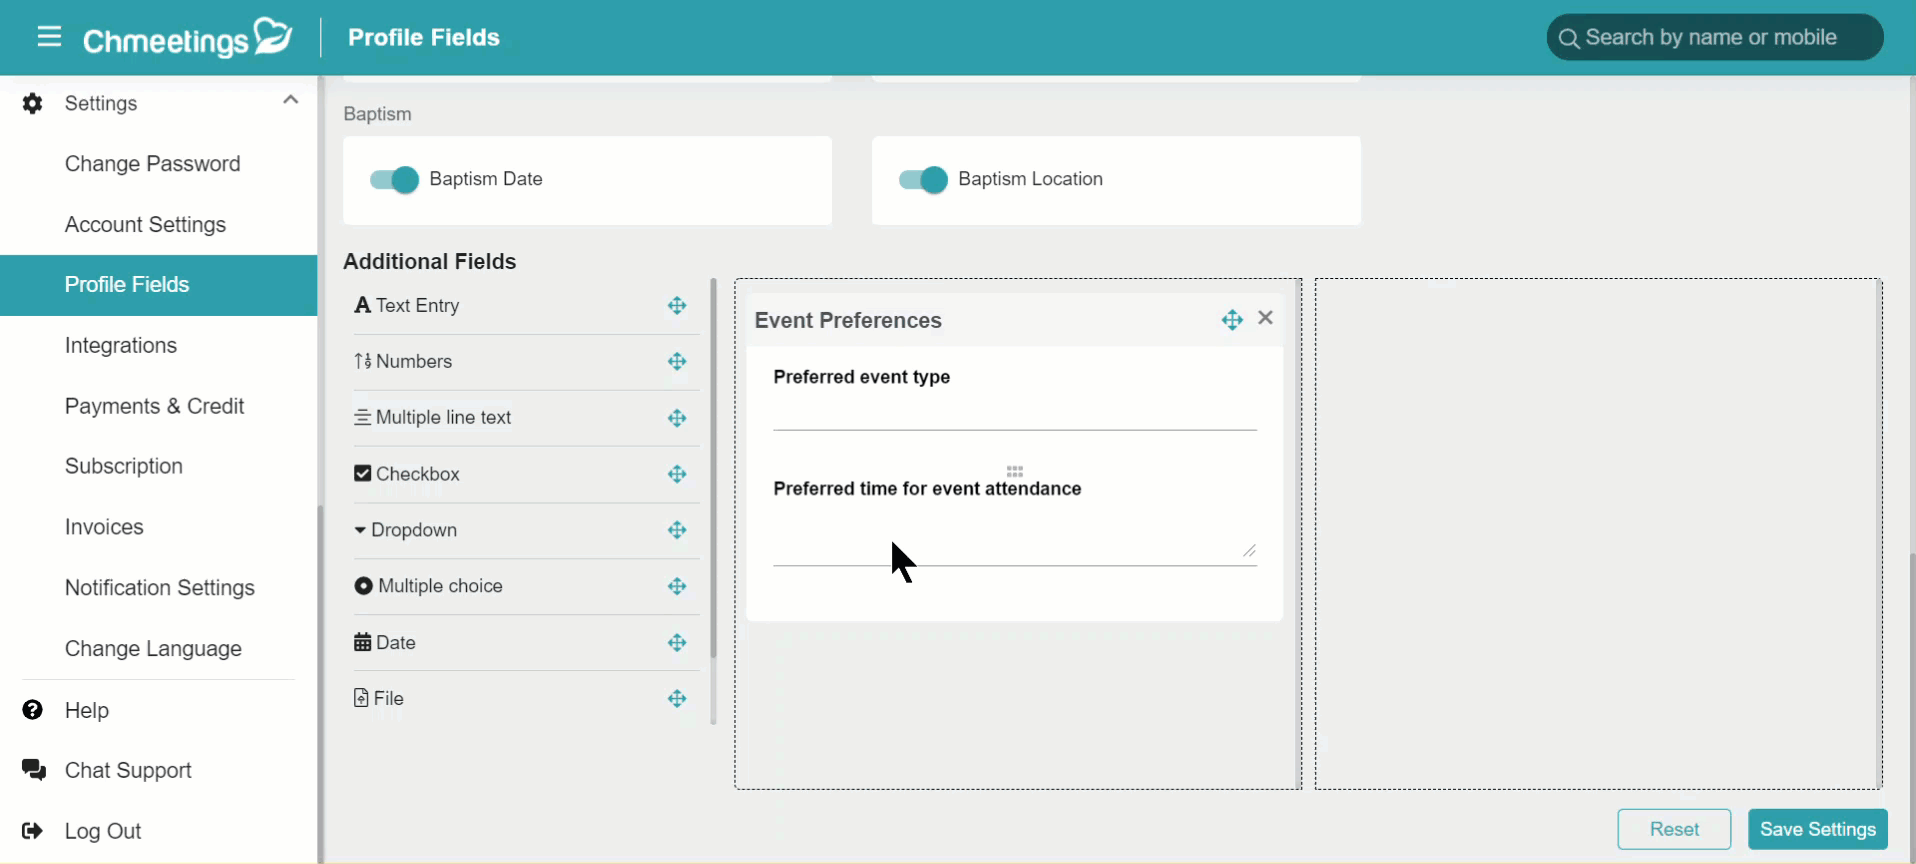Open the hamburger navigation menu
Image resolution: width=1916 pixels, height=864 pixels.
[x=49, y=37]
